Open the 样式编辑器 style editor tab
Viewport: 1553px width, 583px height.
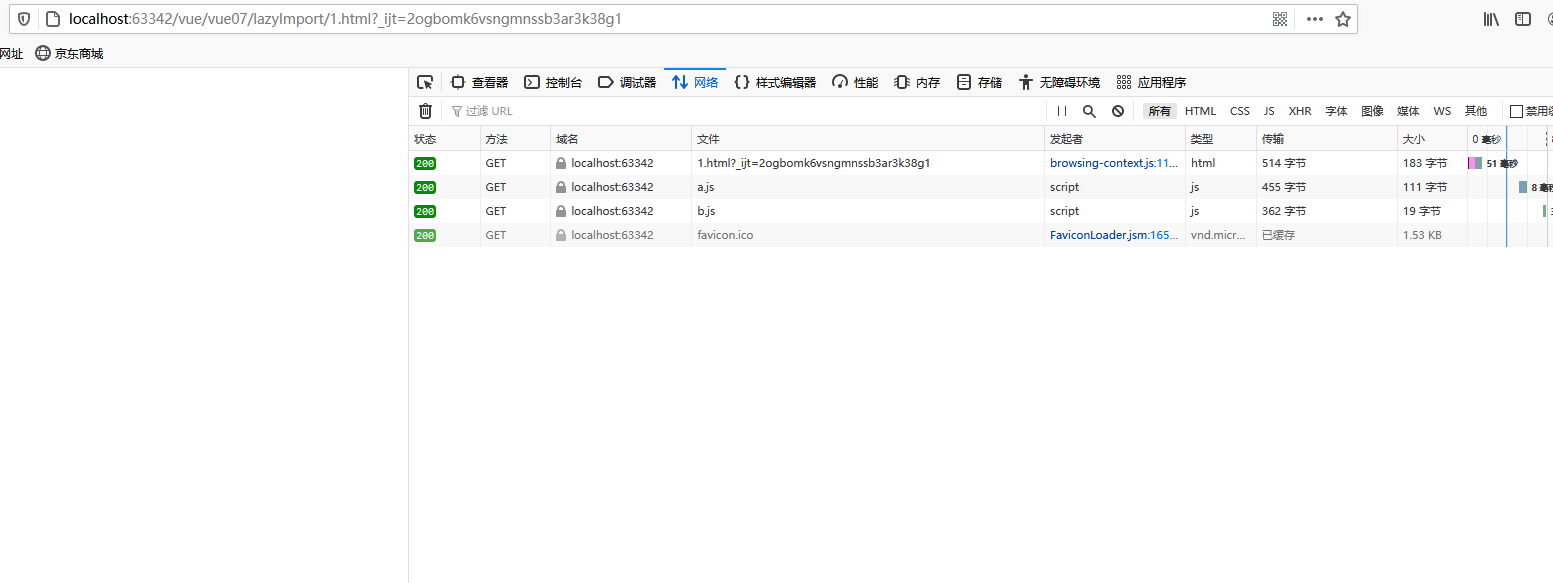[x=775, y=82]
